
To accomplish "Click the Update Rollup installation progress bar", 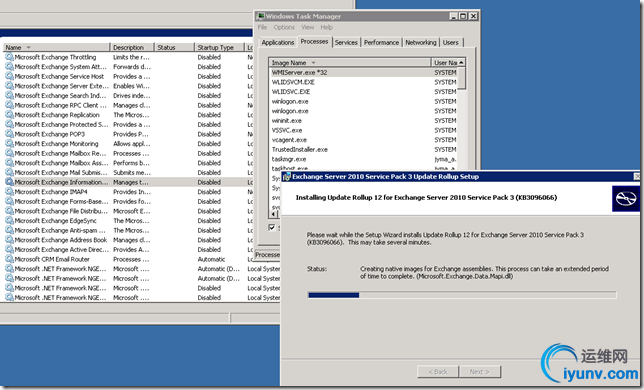I will click(x=462, y=295).
